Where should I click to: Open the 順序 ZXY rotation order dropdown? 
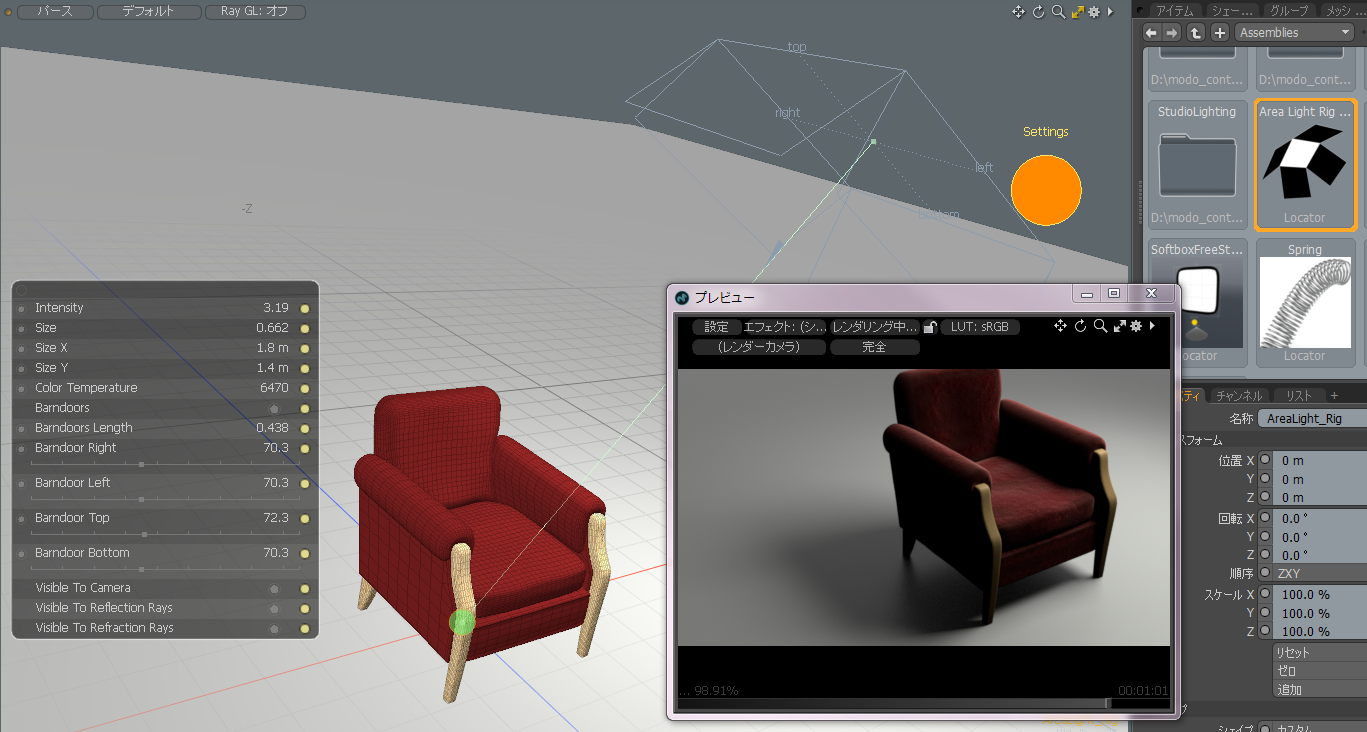pyautogui.click(x=1318, y=574)
